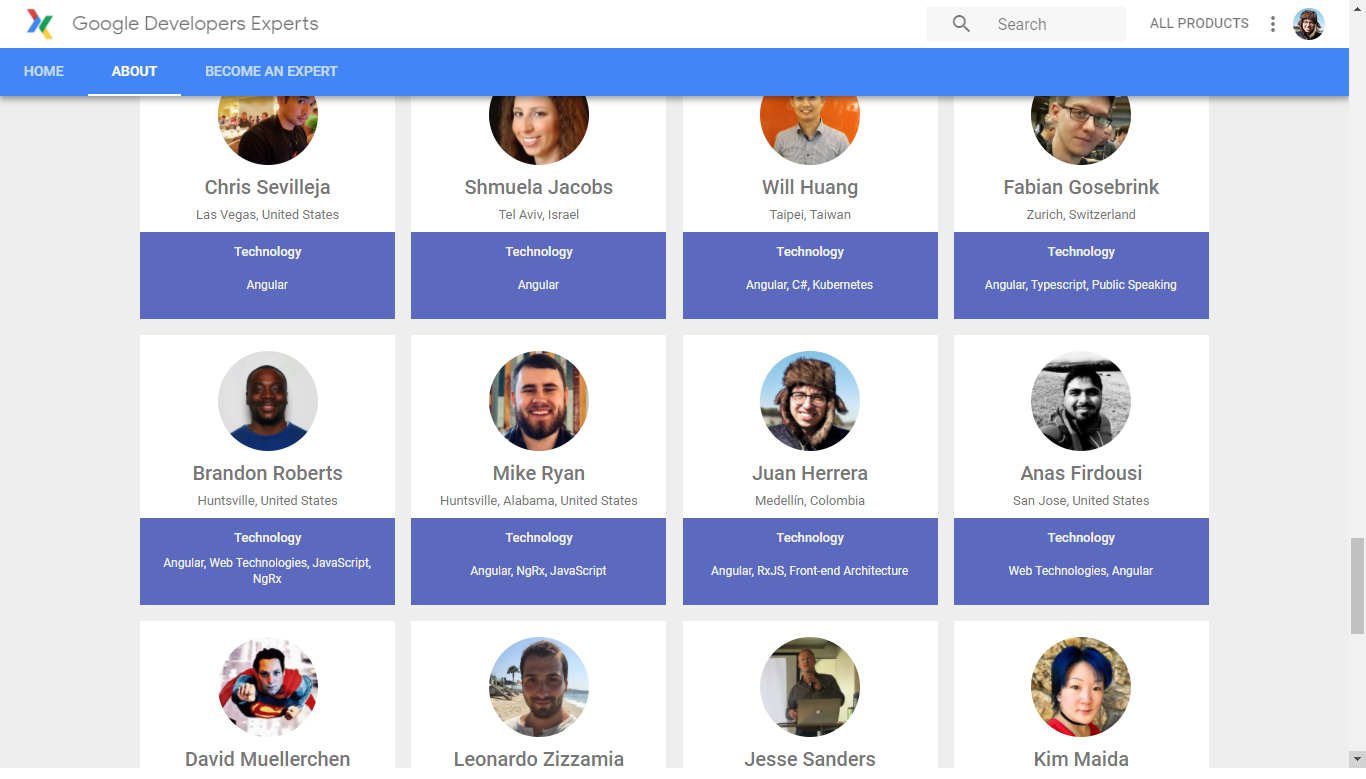Go to the HOME tab
This screenshot has height=779, width=1366.
click(x=44, y=71)
